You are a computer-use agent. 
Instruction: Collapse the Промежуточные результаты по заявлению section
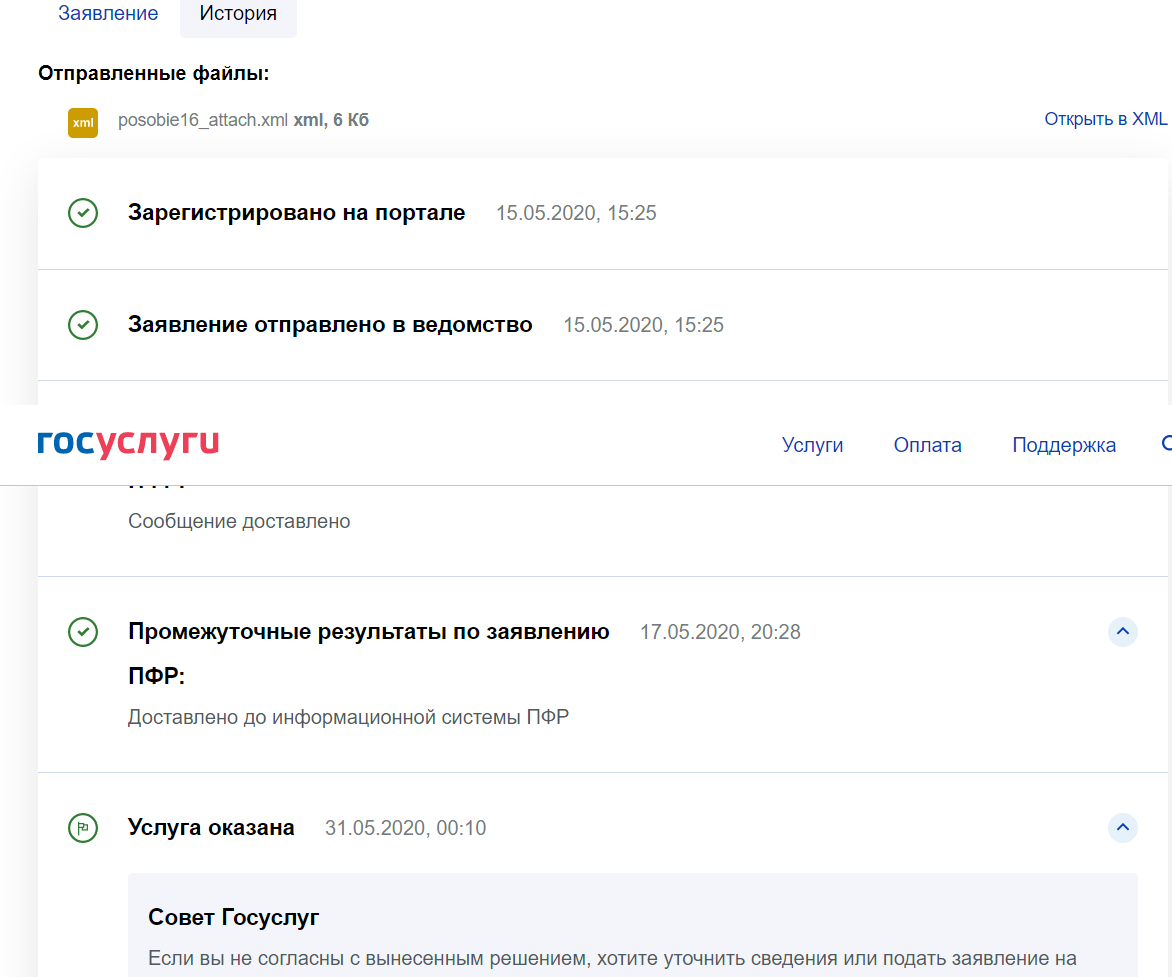tap(1122, 631)
